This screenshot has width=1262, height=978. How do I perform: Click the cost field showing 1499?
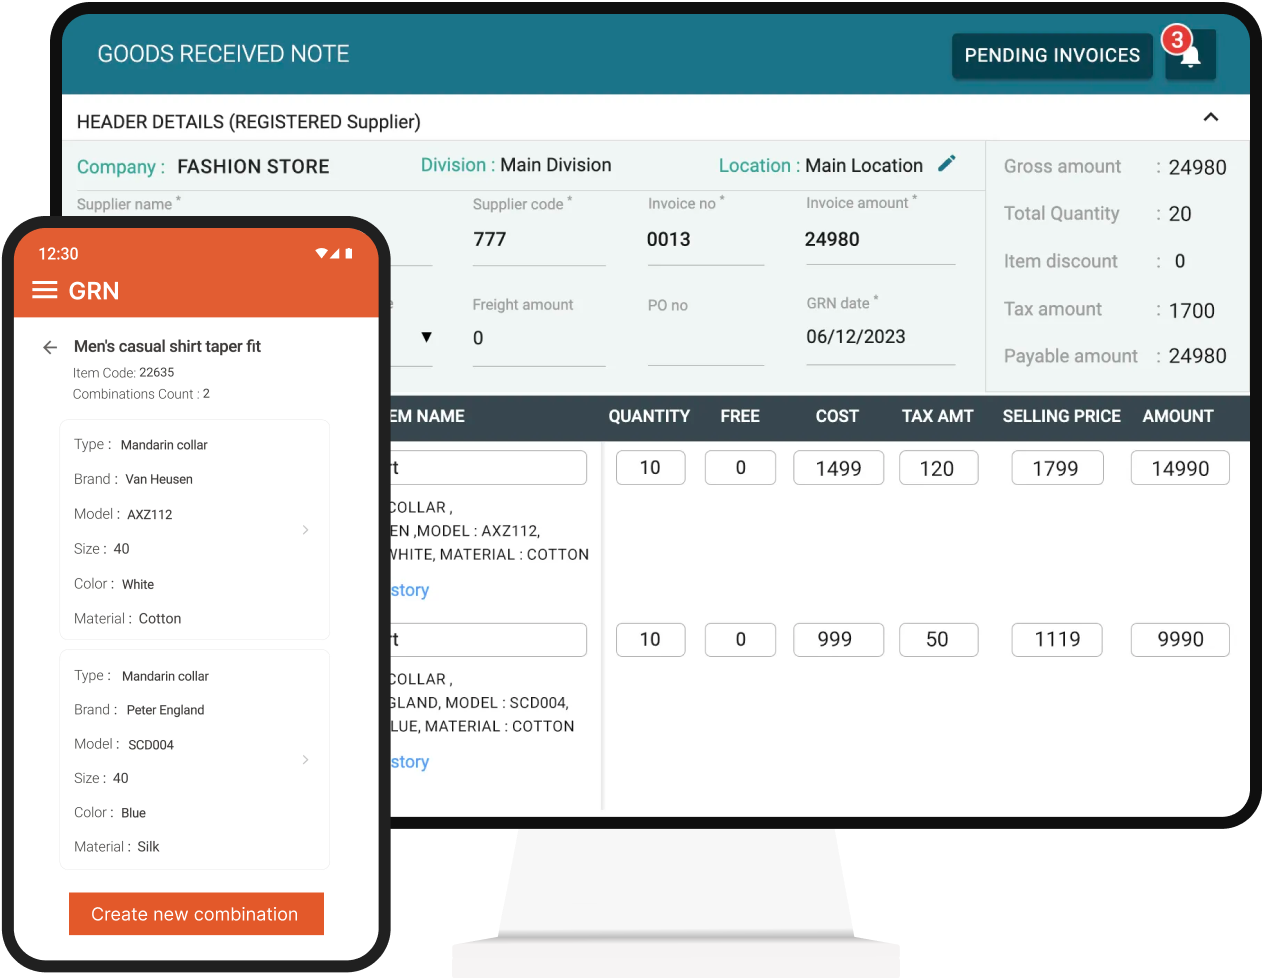(838, 467)
